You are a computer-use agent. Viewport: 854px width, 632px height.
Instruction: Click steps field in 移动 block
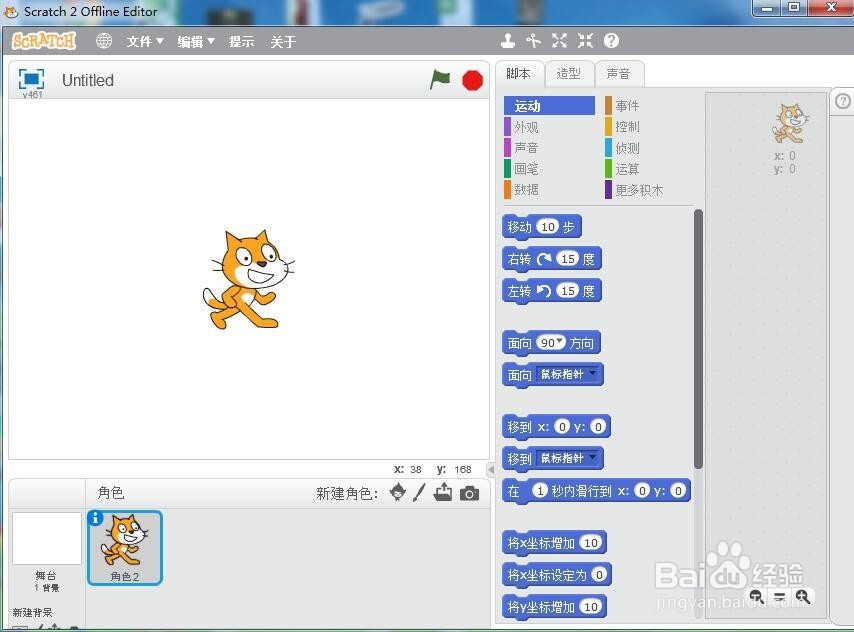[x=548, y=227]
